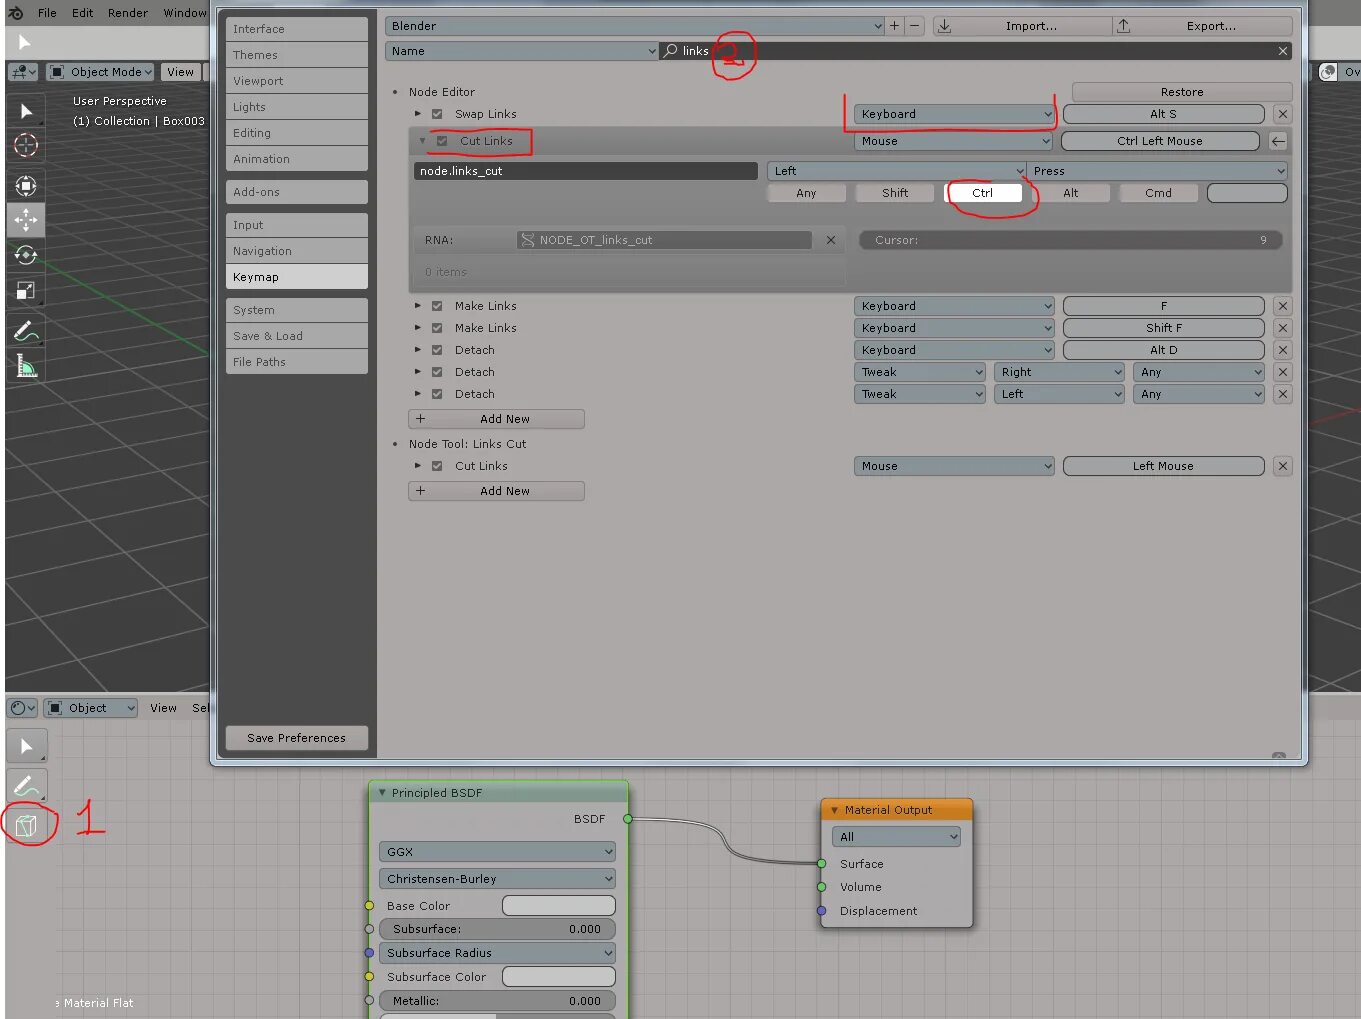Switch to the System preferences tab
The height and width of the screenshot is (1019, 1361).
(x=297, y=310)
